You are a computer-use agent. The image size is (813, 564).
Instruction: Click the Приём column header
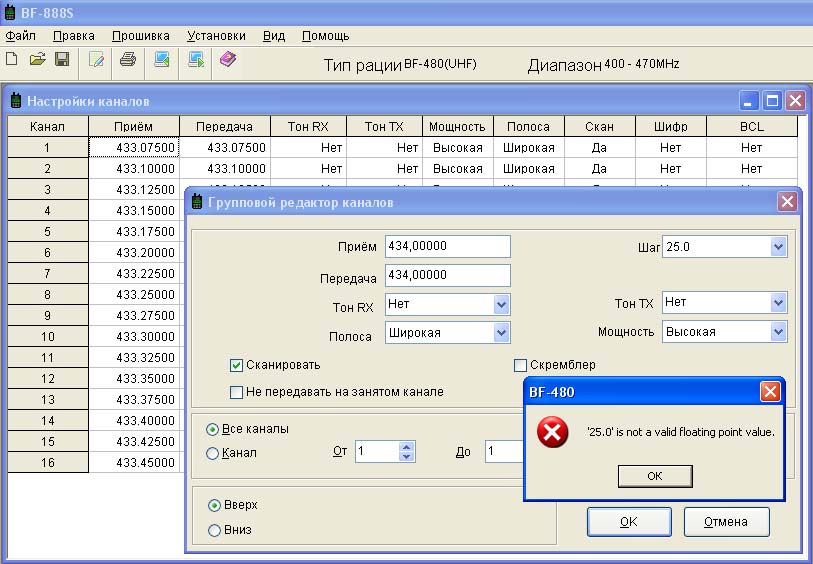click(x=134, y=126)
